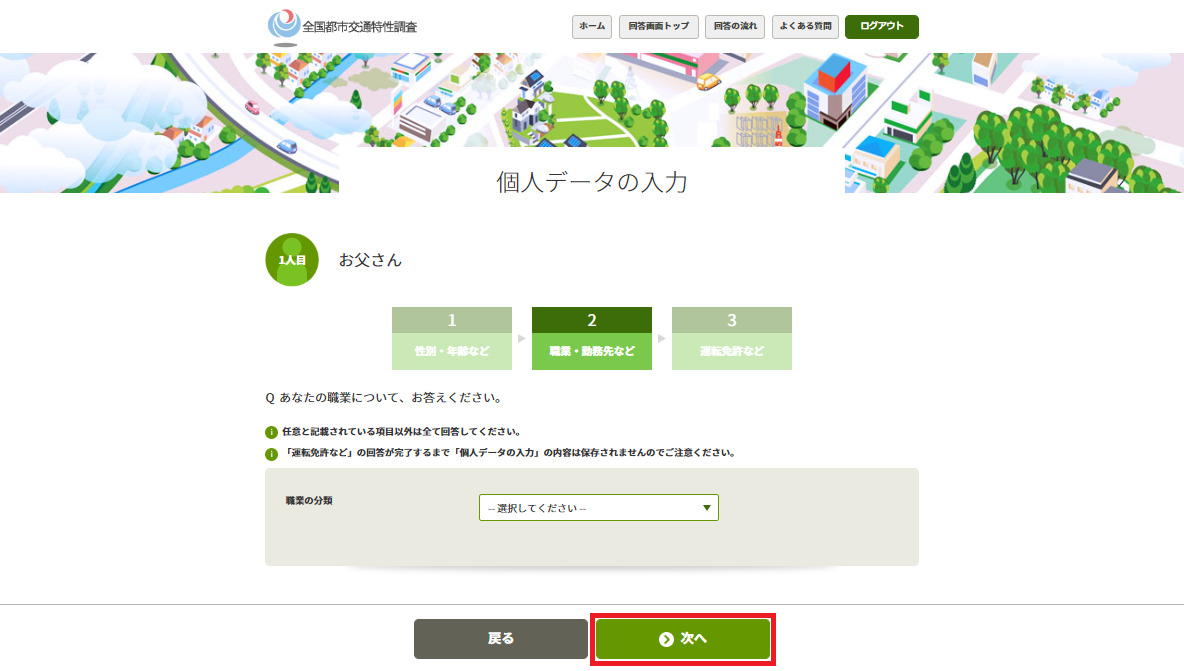Select step 3 運転免許など

point(732,338)
